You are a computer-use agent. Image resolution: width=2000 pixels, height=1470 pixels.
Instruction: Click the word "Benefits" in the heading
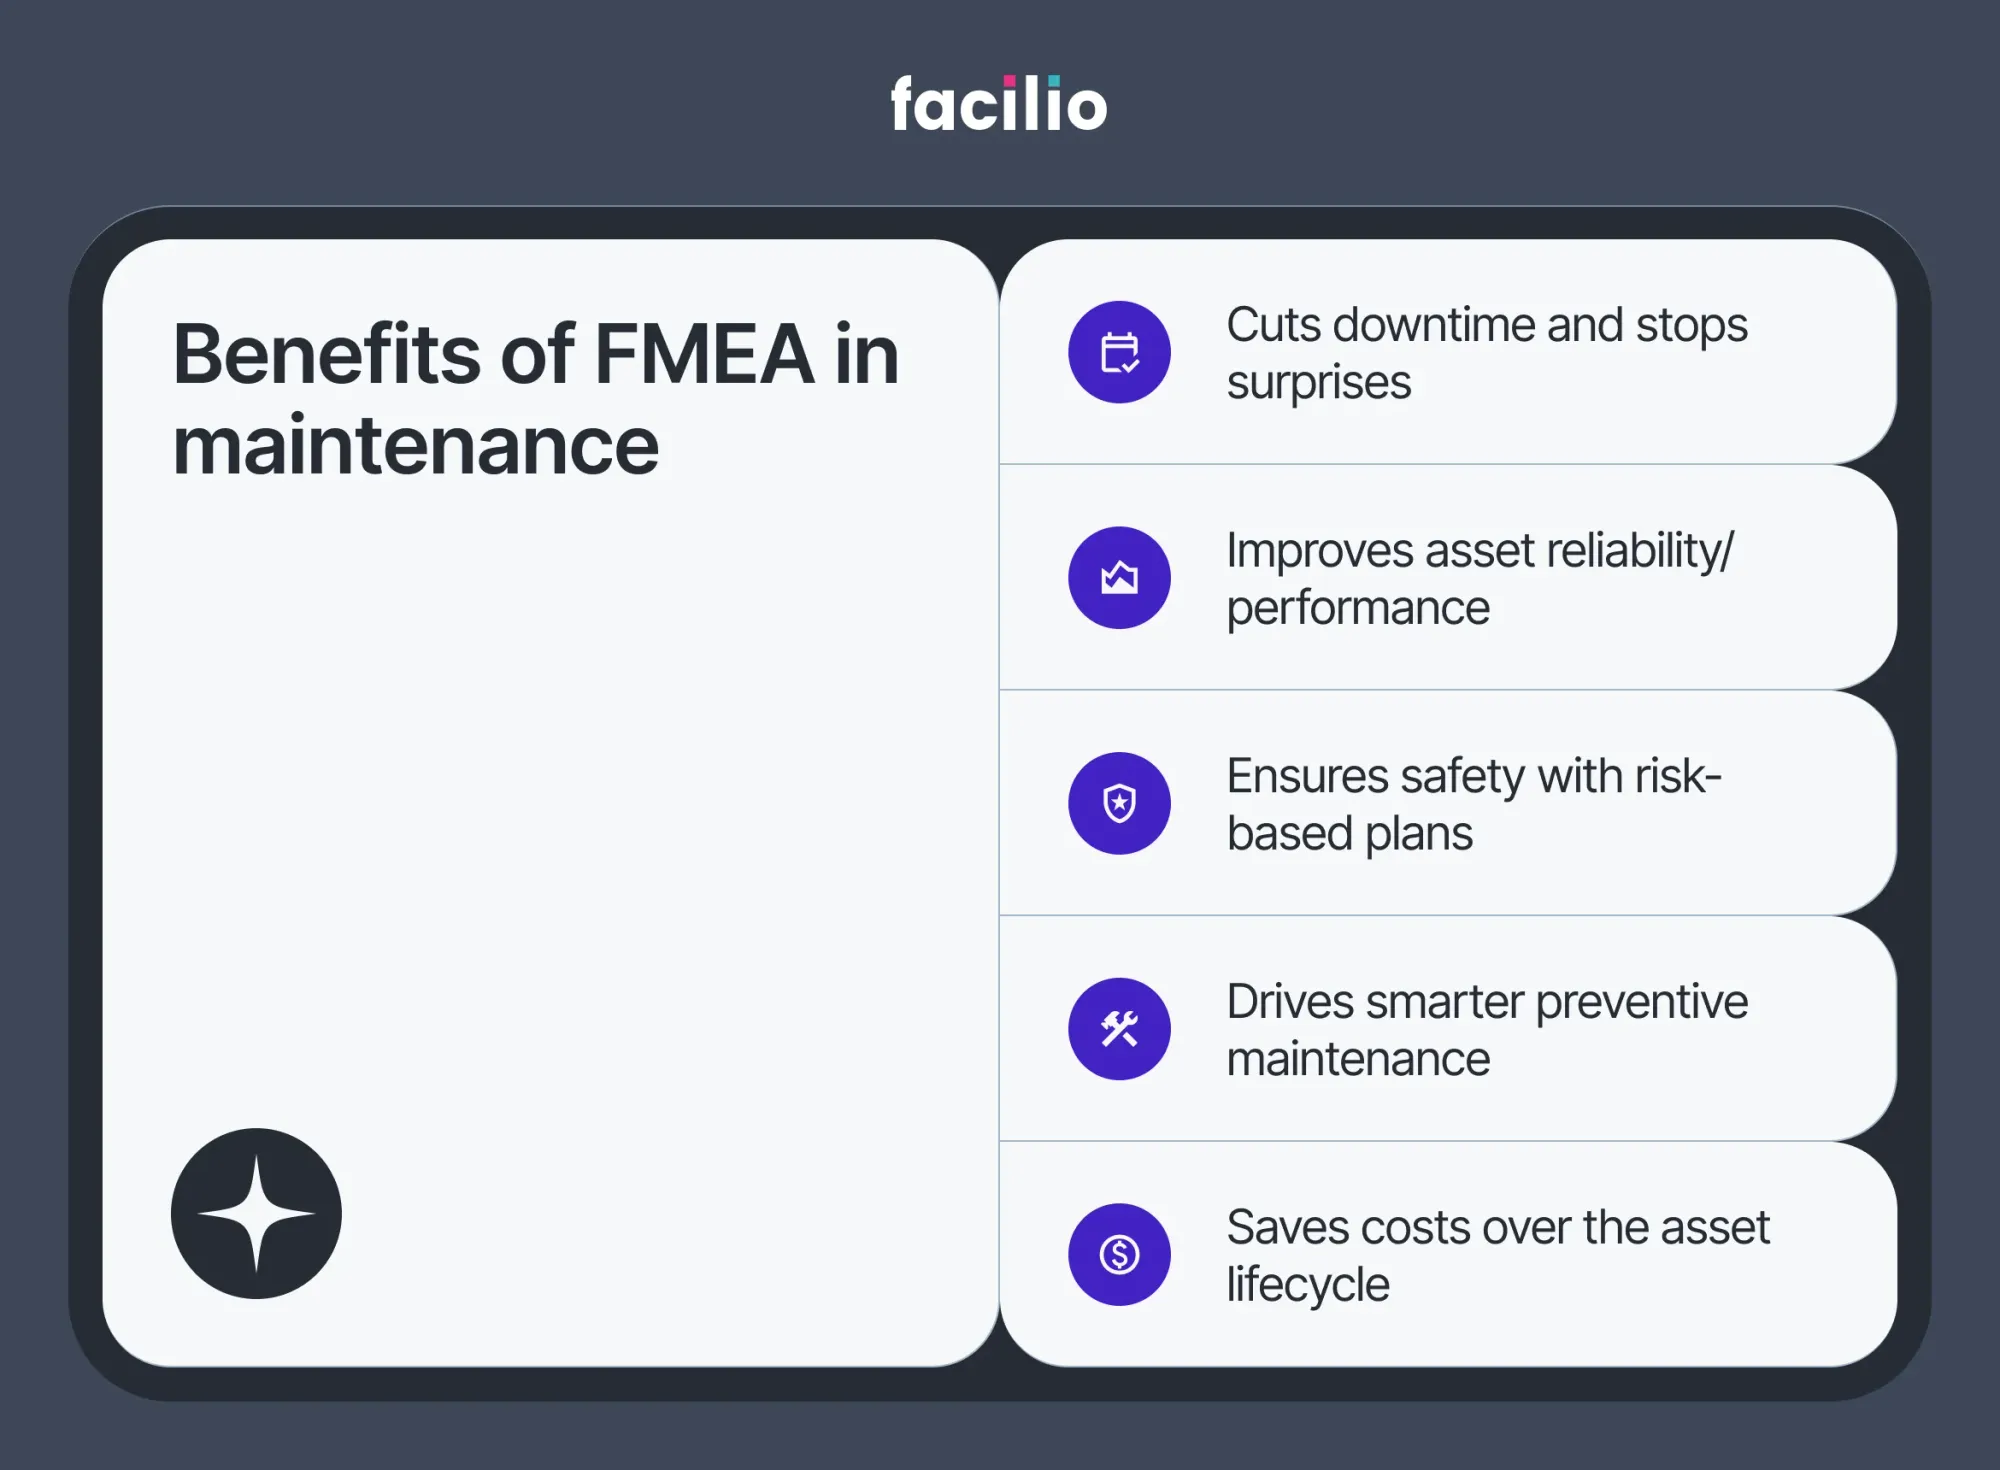click(326, 354)
